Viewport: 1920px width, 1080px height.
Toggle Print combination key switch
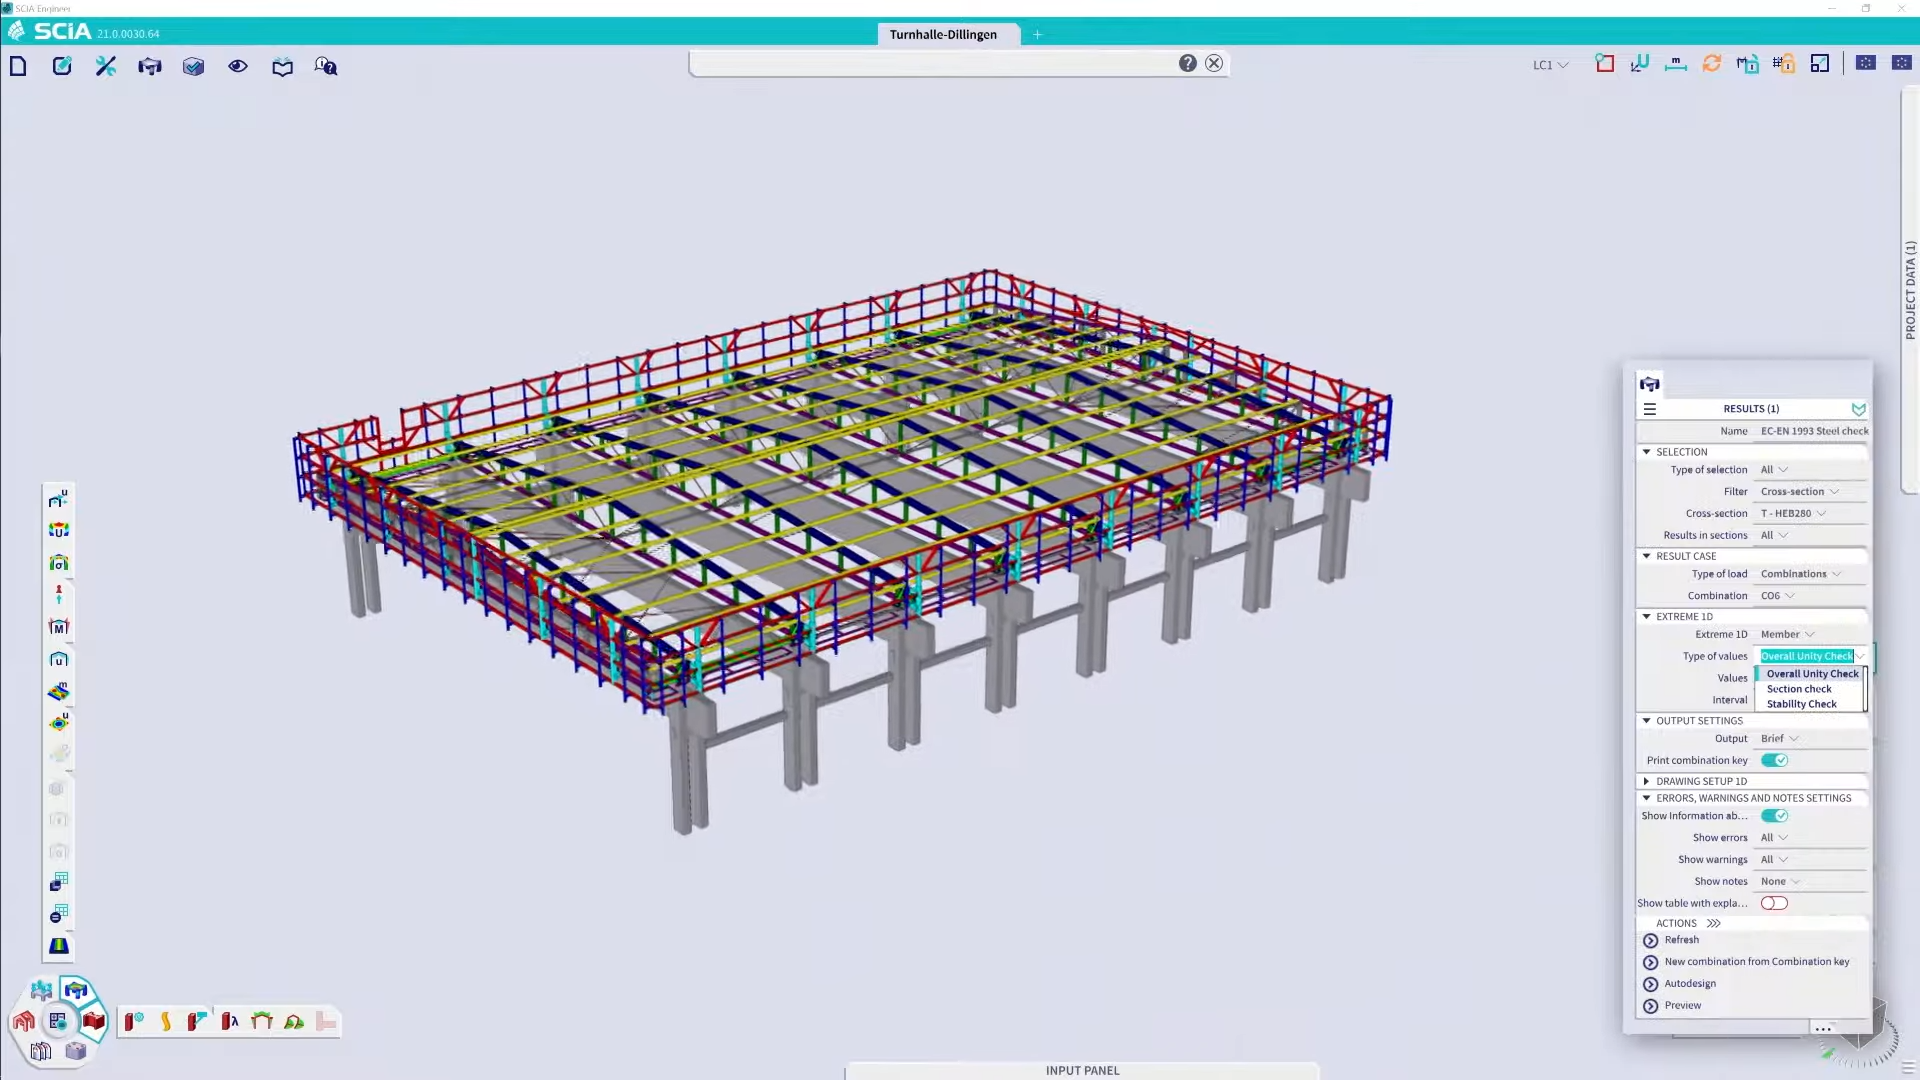tap(1775, 761)
